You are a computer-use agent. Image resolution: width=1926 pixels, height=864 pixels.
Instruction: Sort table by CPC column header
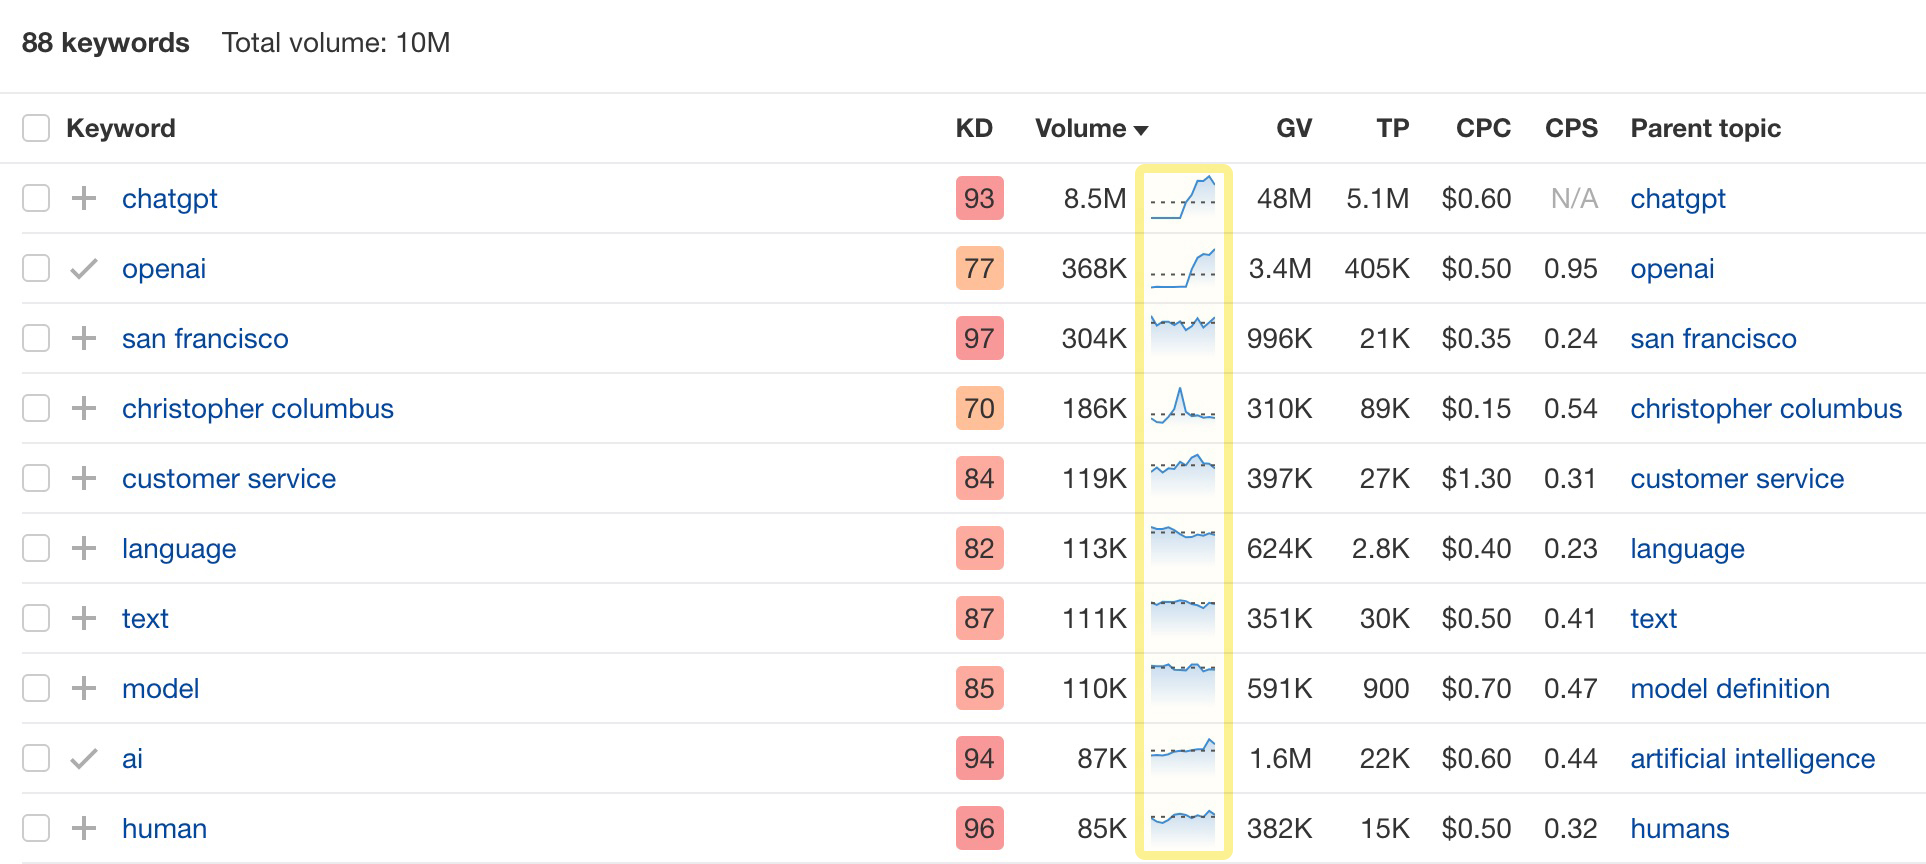[x=1483, y=128]
